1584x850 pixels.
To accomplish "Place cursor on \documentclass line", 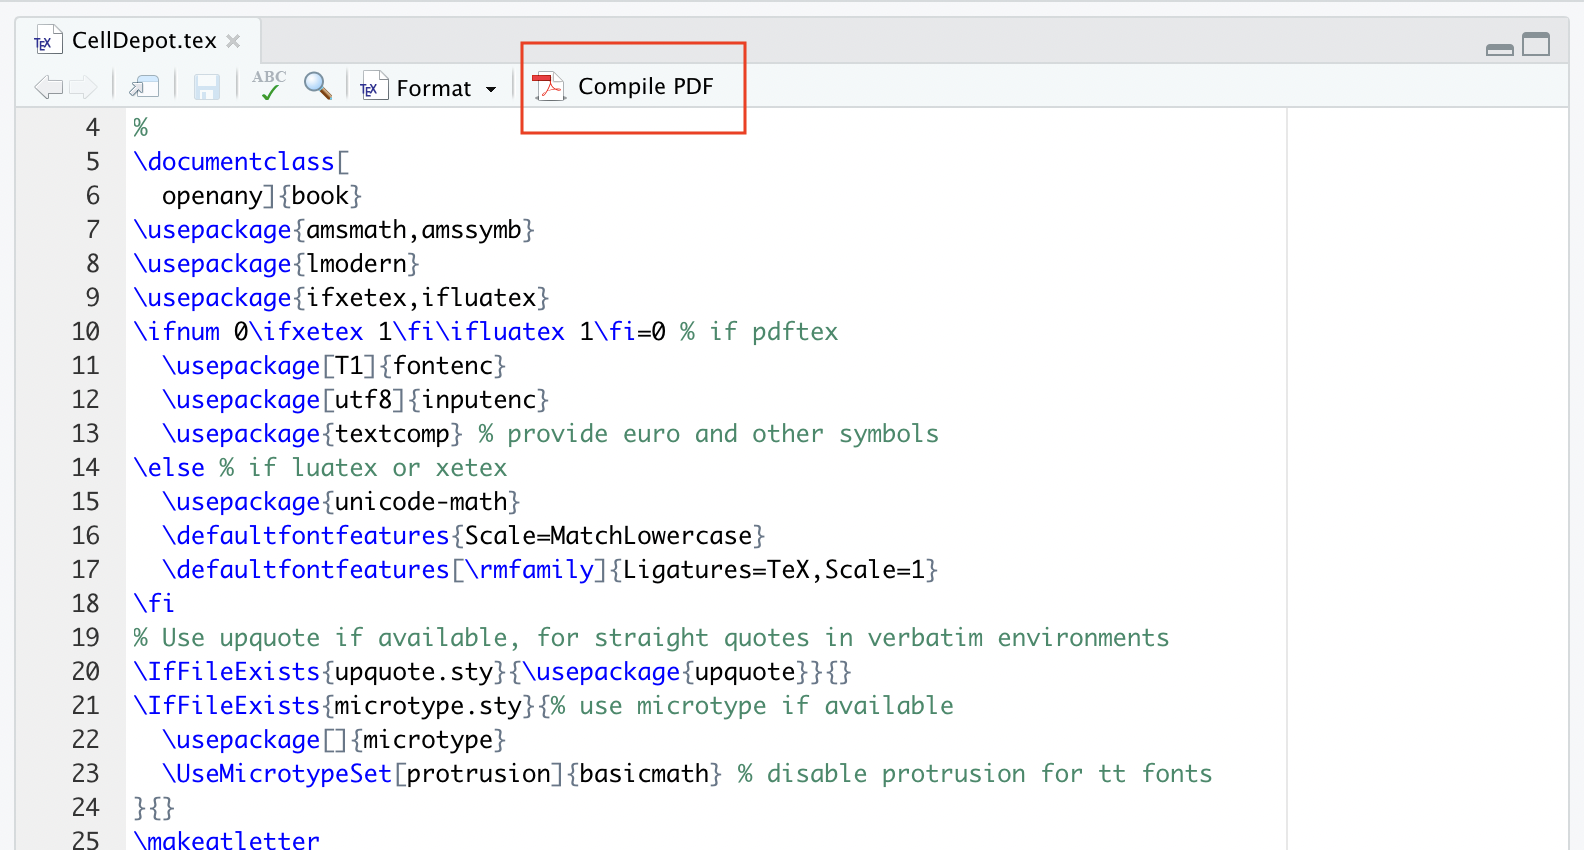I will (241, 162).
